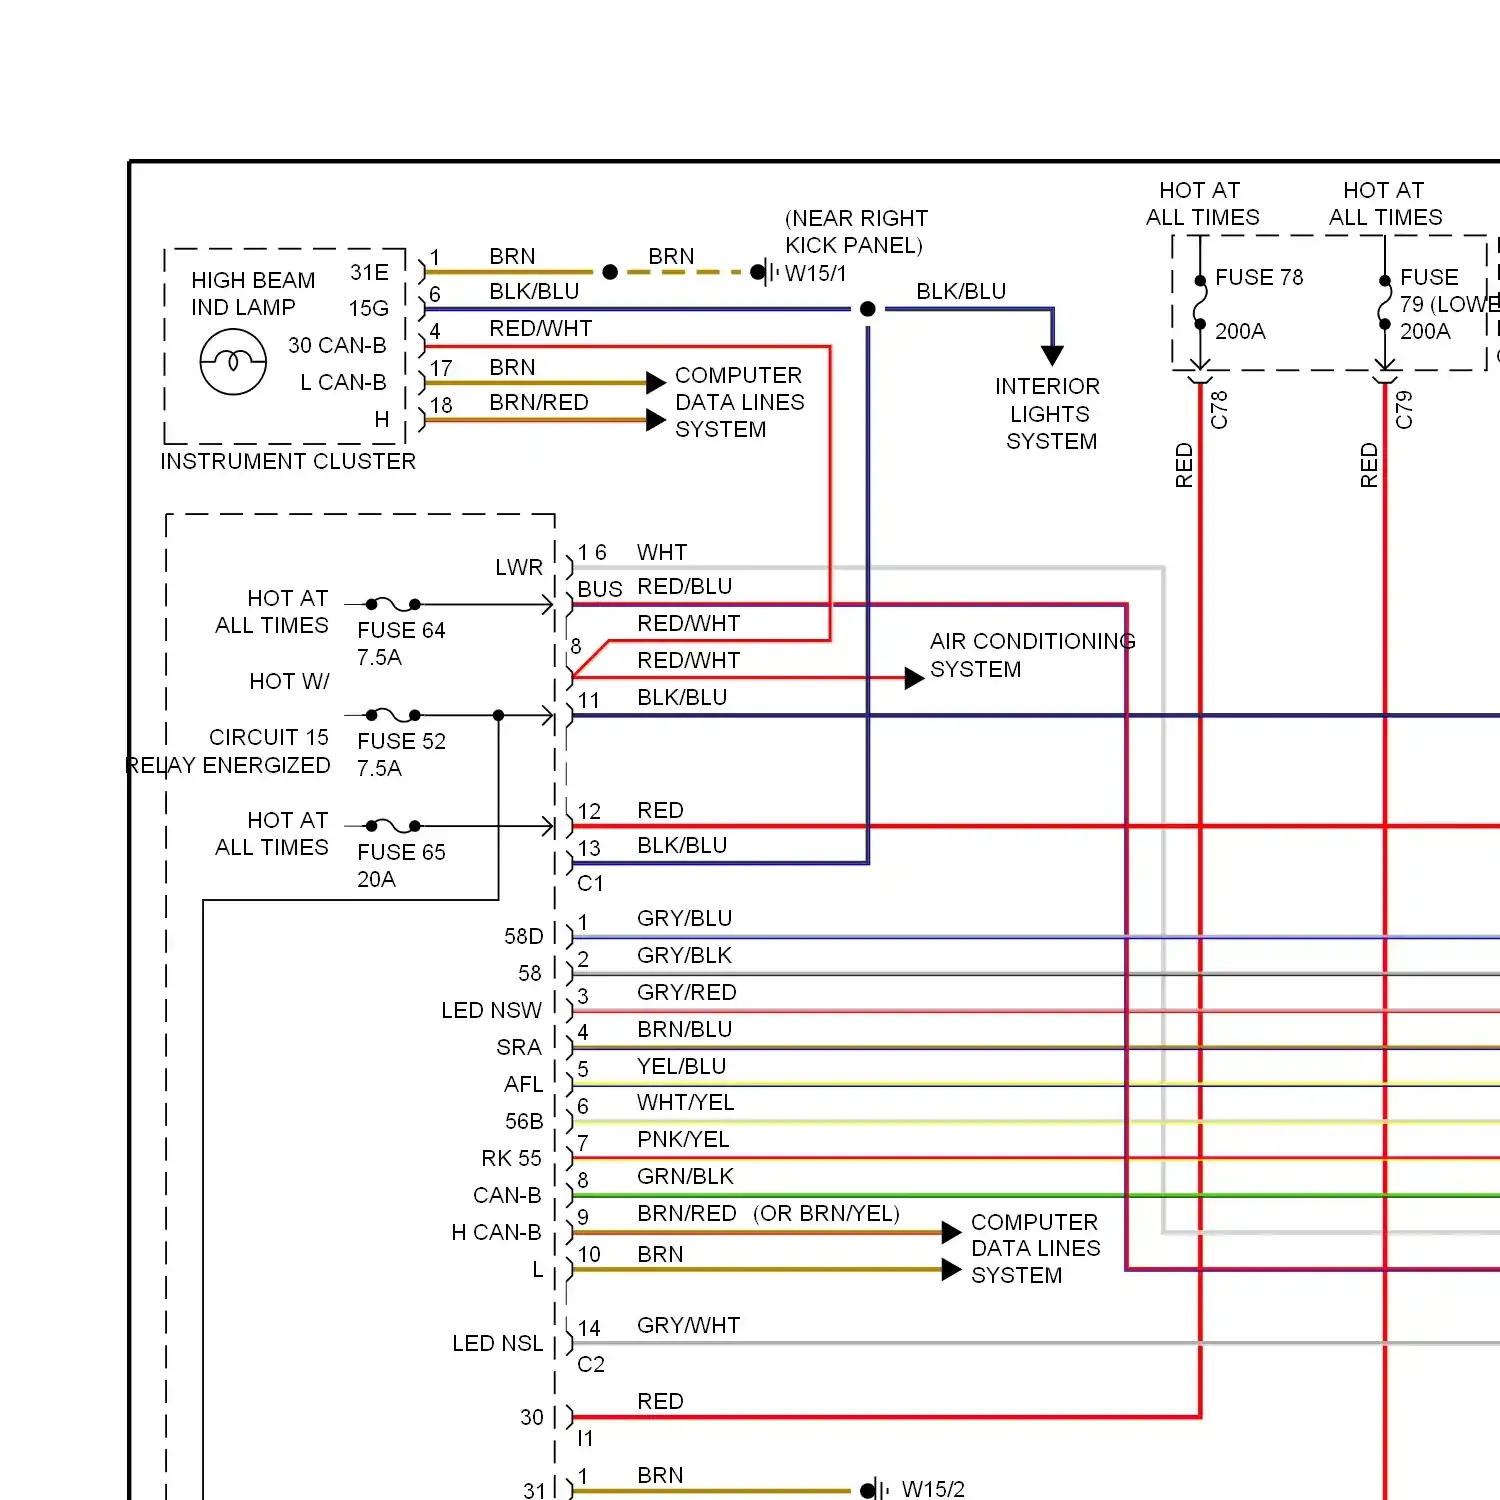The height and width of the screenshot is (1500, 1500).
Task: Click the FUSE 52 7.5A label
Action: [400, 755]
